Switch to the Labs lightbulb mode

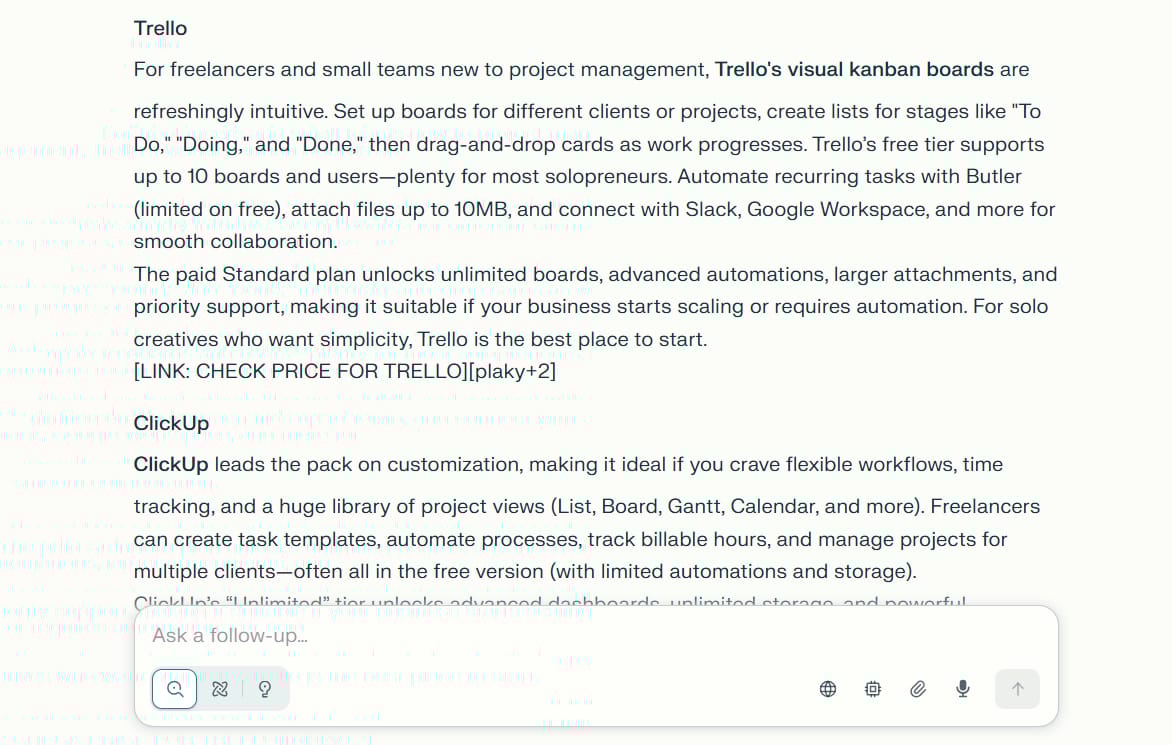[265, 689]
